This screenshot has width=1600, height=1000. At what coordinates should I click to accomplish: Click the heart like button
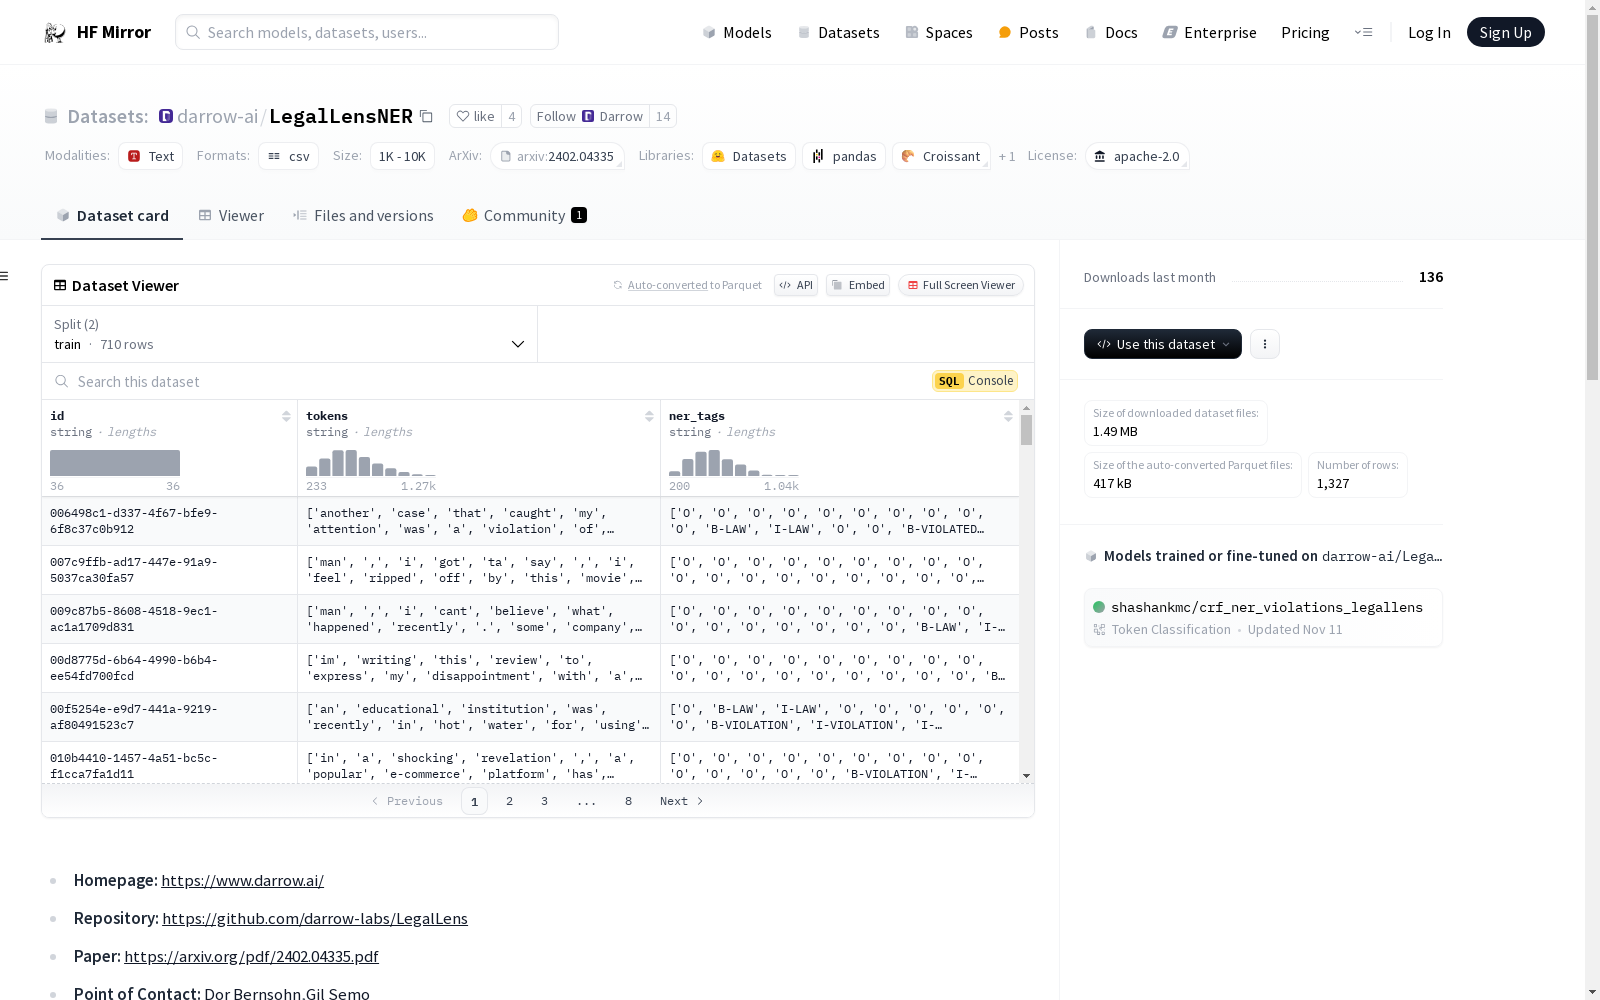tap(475, 116)
